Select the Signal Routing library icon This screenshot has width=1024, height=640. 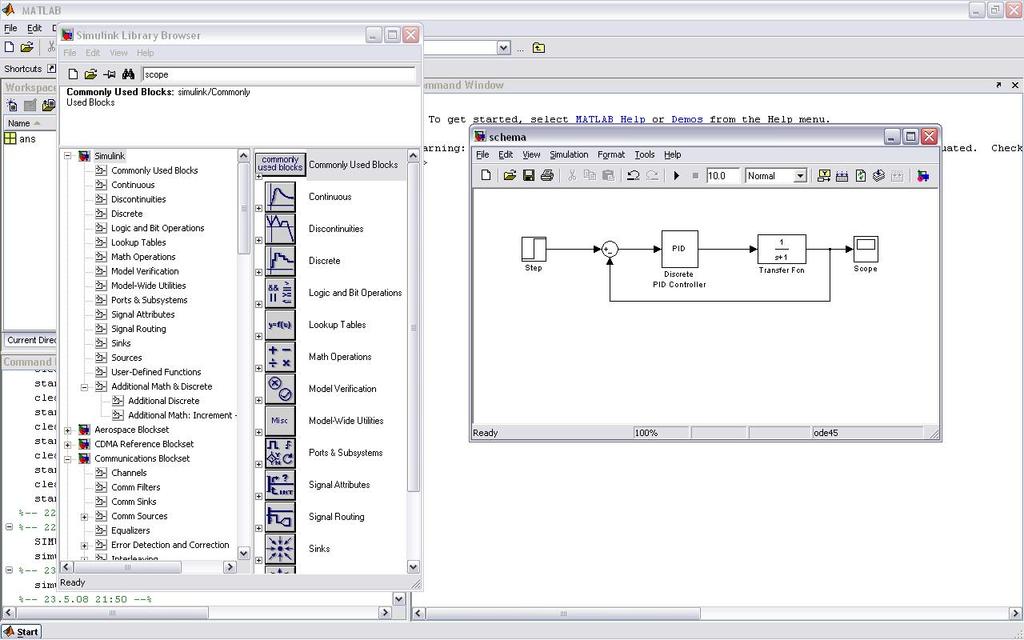click(280, 517)
